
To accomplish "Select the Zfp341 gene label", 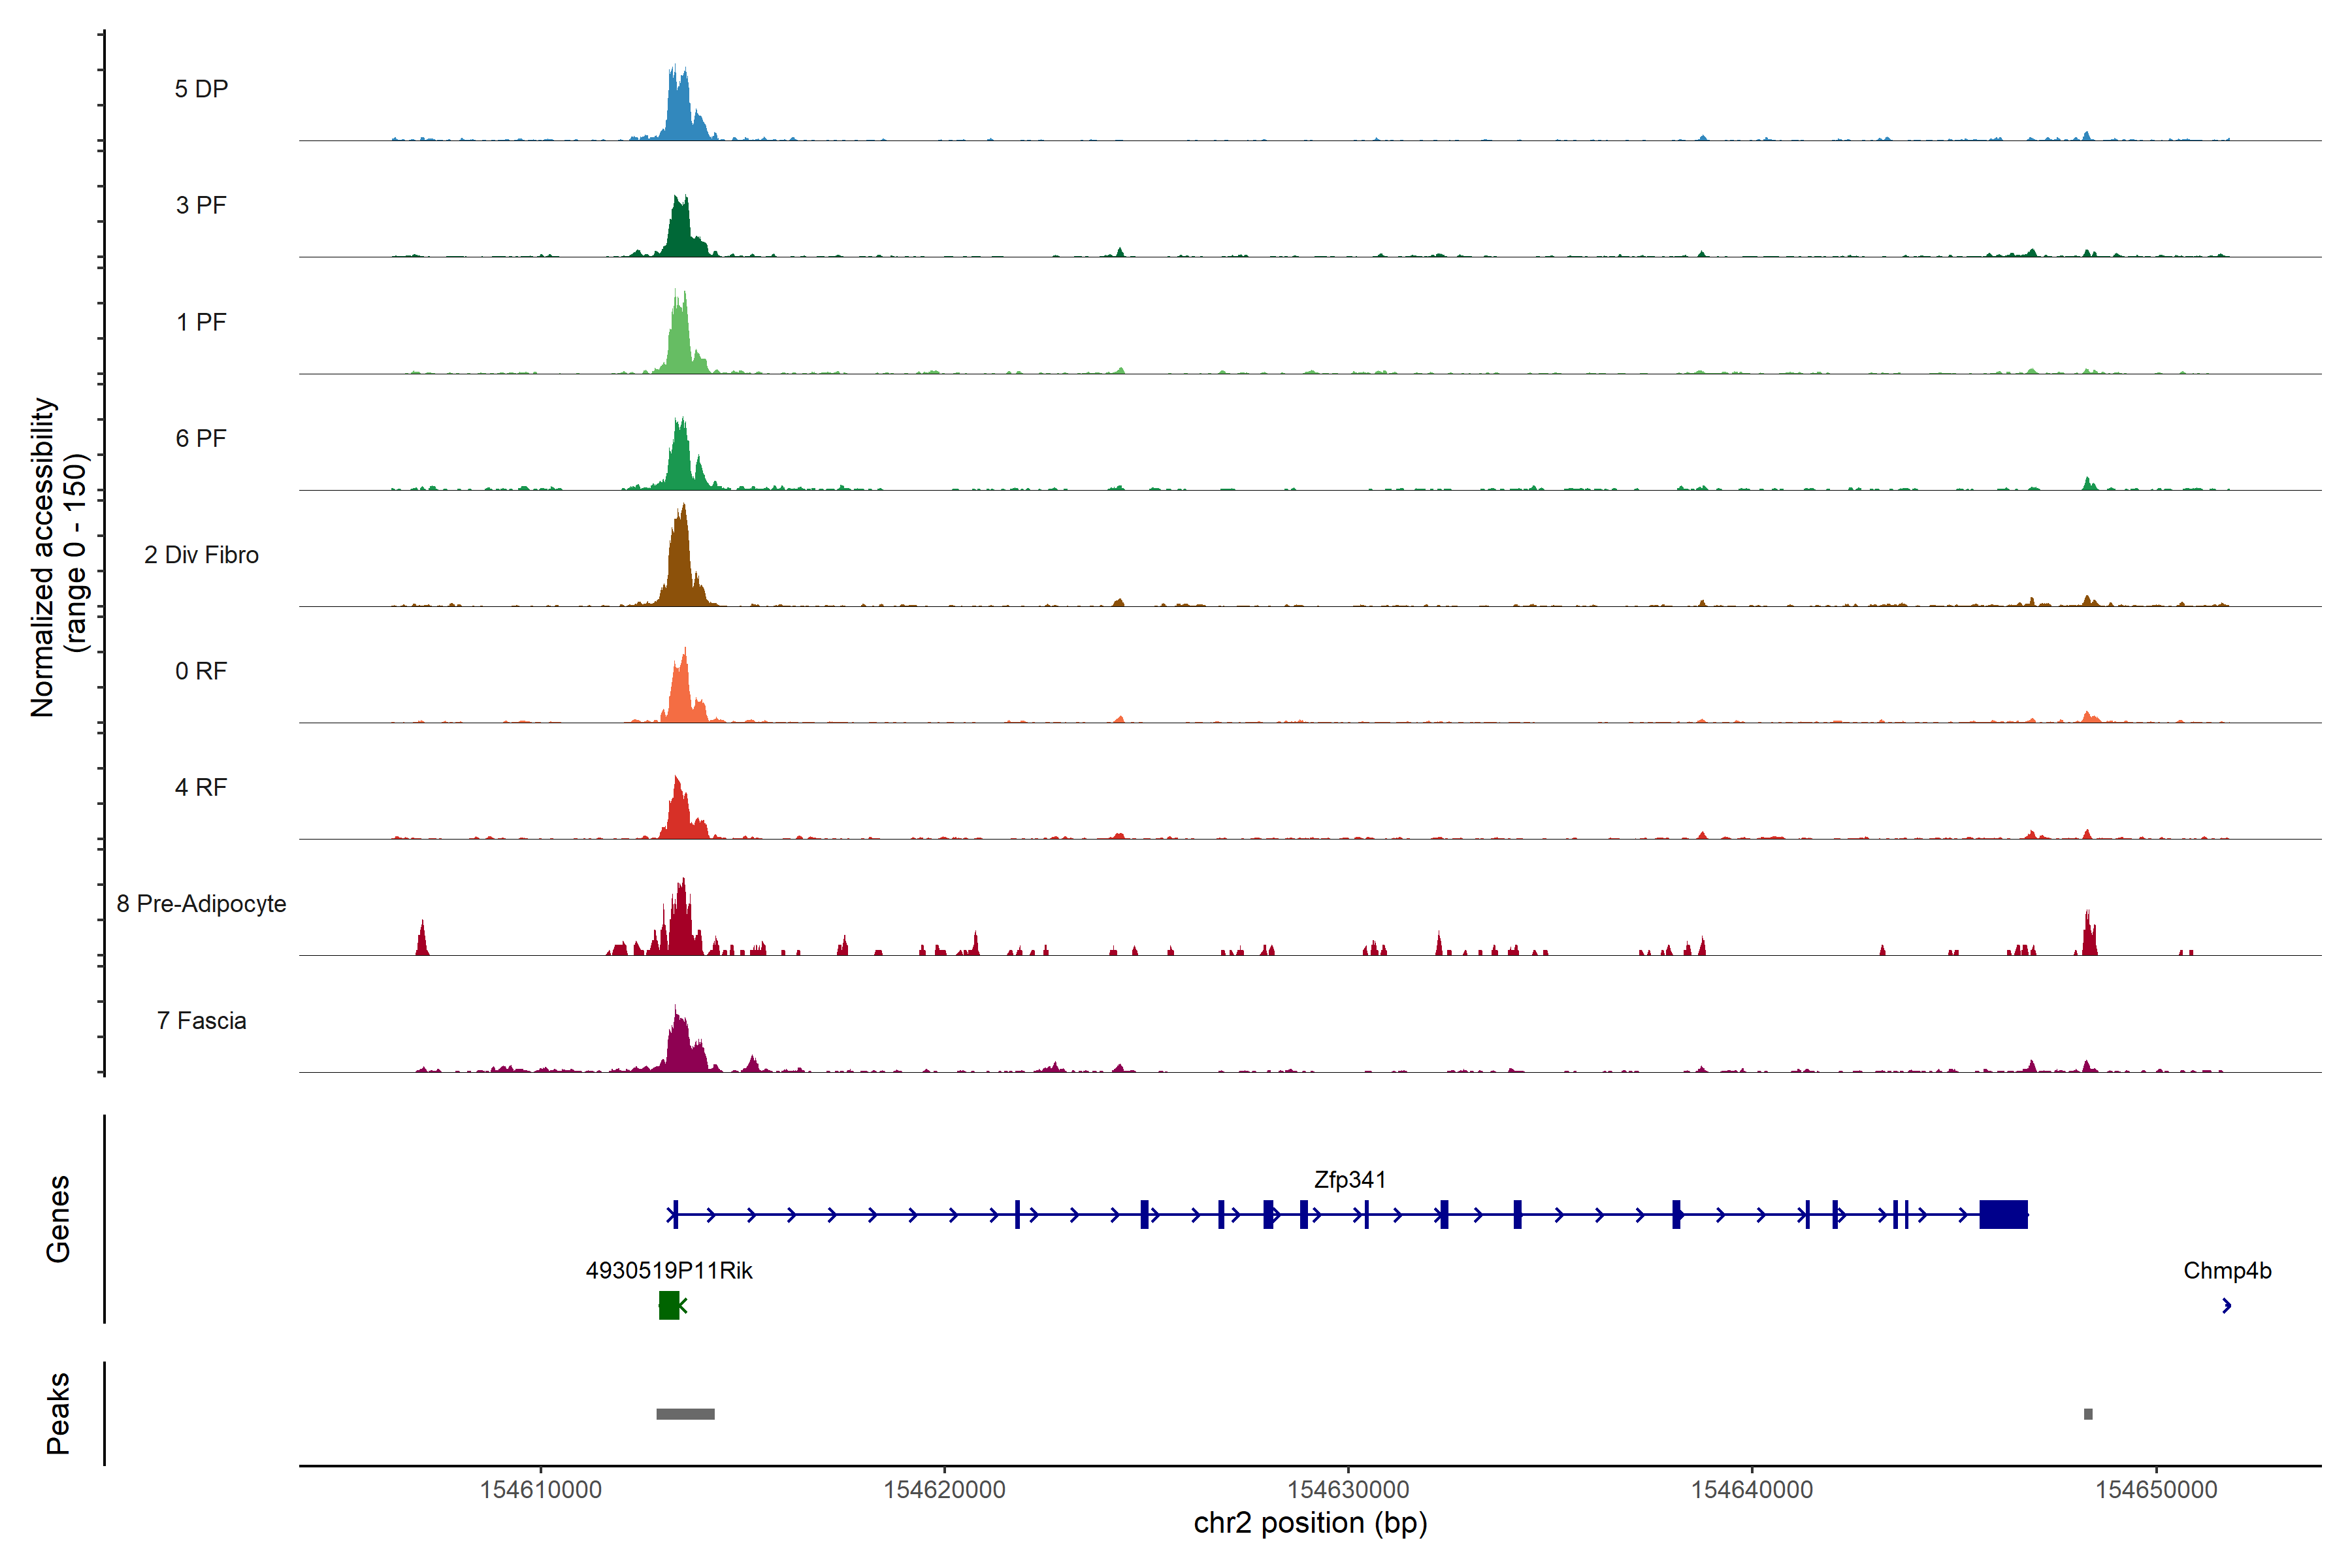I will click(x=1349, y=1179).
